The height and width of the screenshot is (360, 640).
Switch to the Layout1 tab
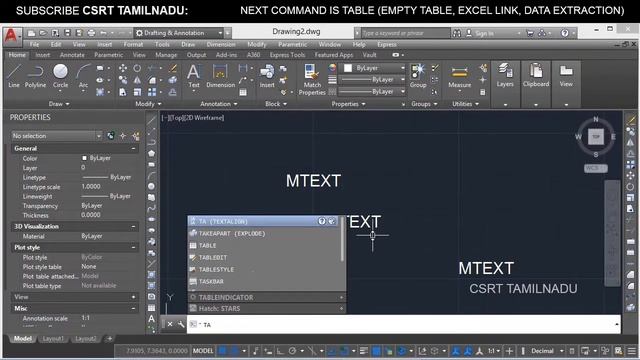pyautogui.click(x=53, y=339)
